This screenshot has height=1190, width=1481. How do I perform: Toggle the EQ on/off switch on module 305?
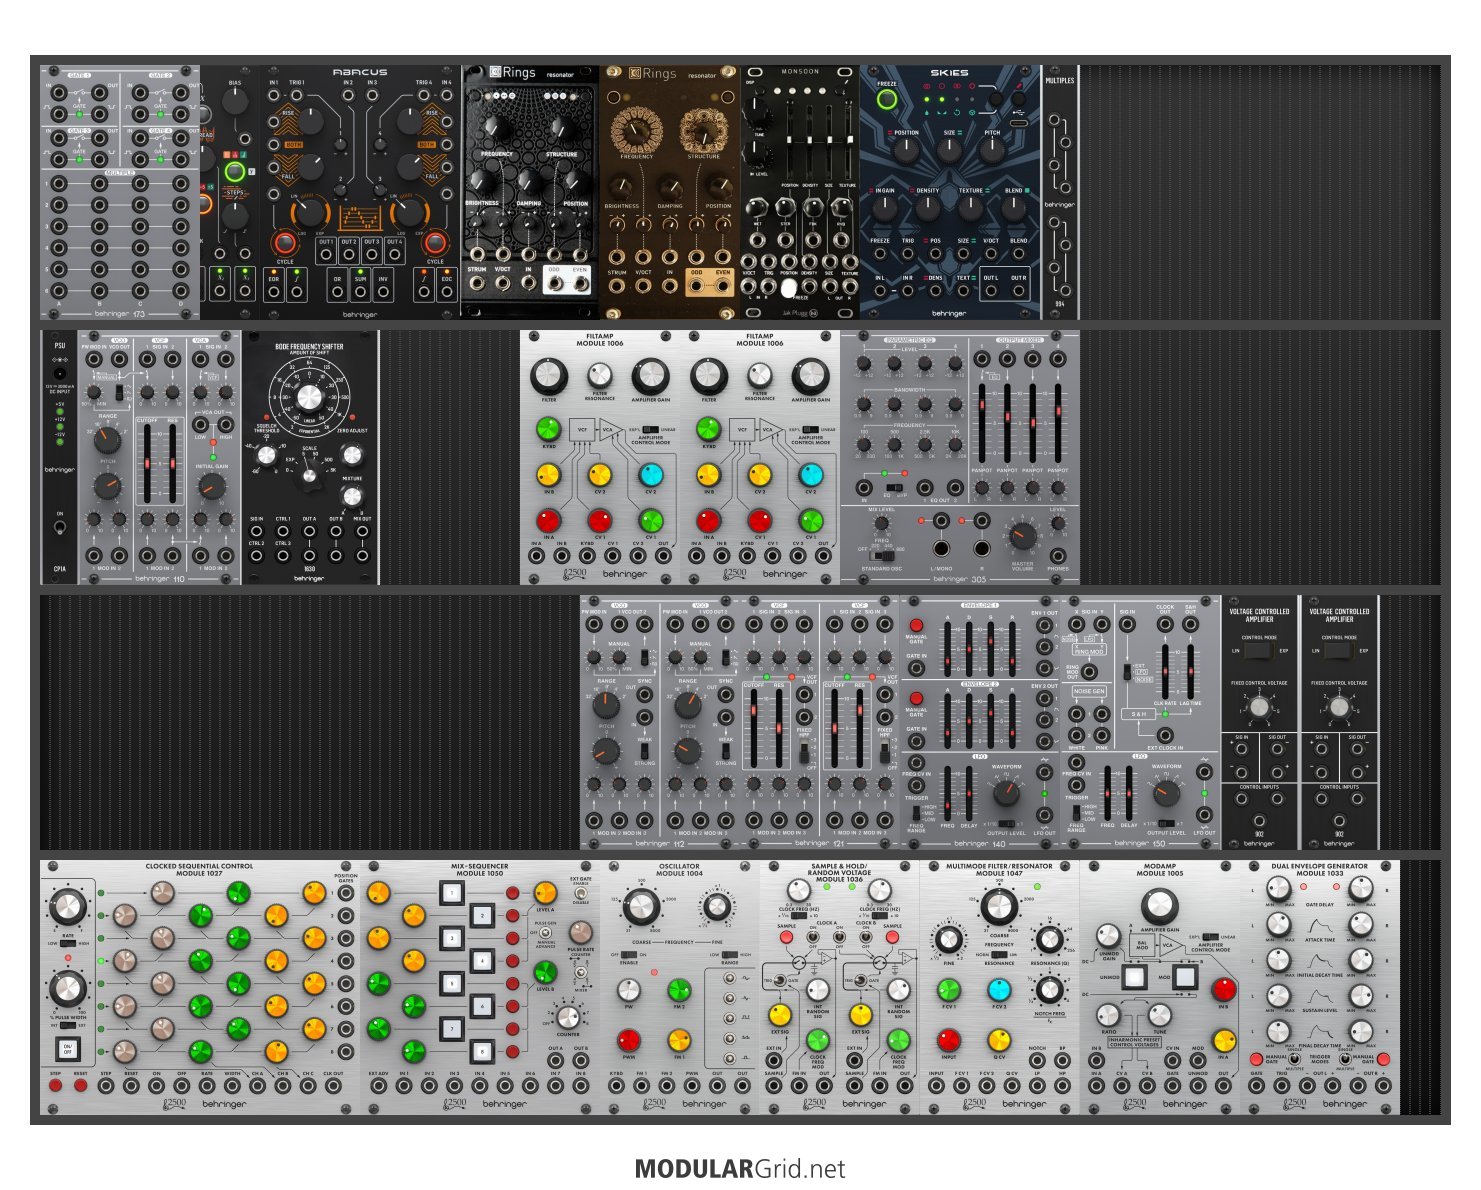click(x=894, y=488)
